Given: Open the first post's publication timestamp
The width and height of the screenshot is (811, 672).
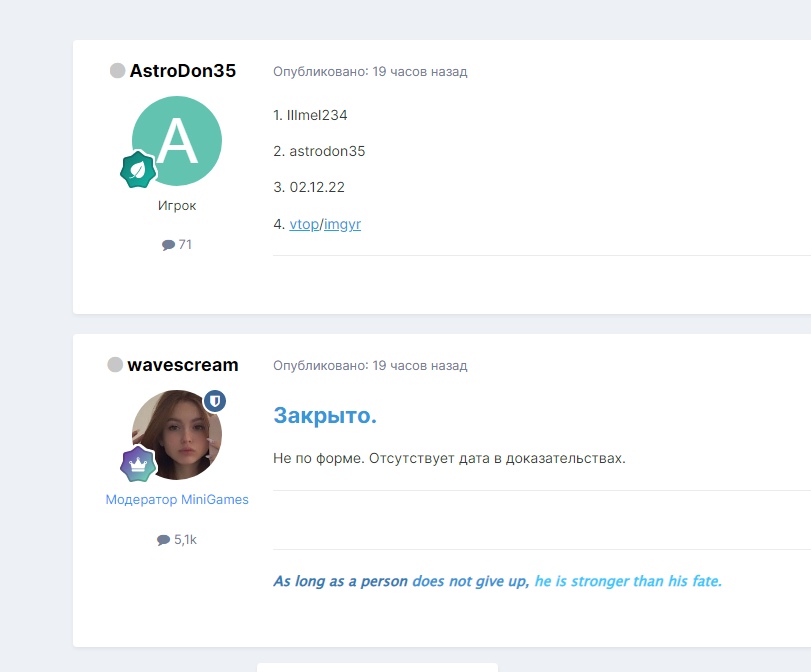Looking at the screenshot, I should [370, 72].
